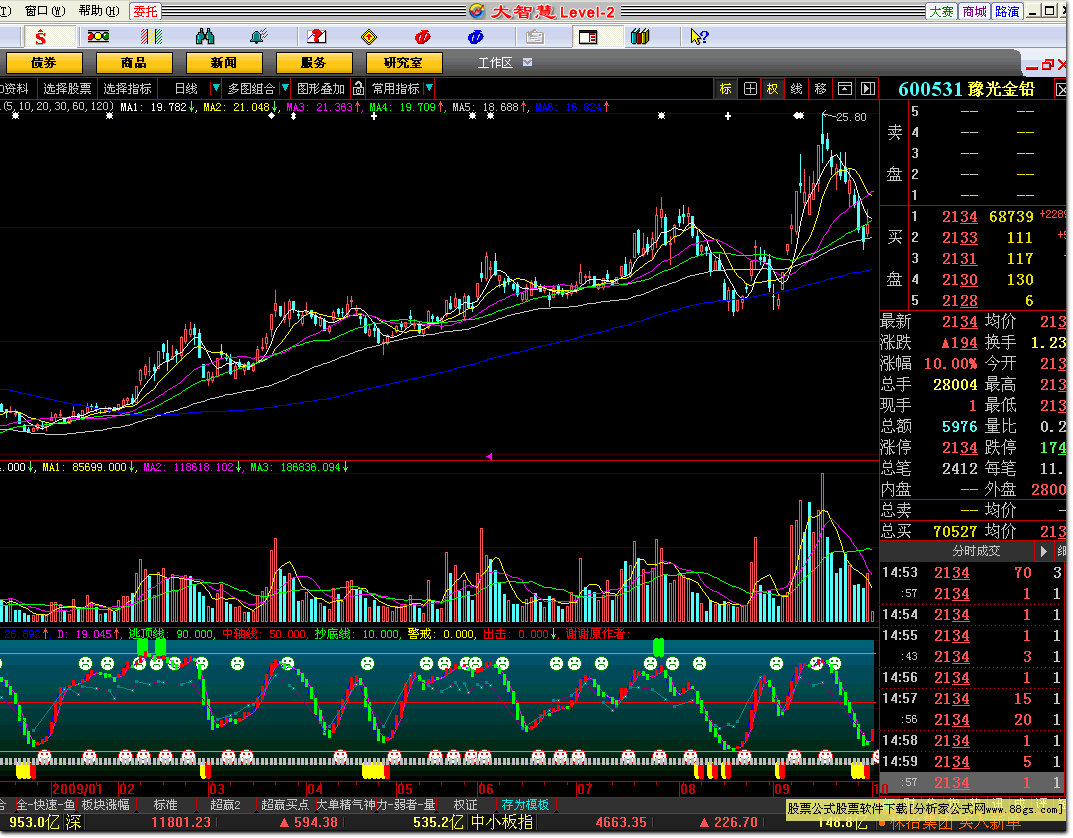Minimize the inner chart window (red dash)

[1031, 66]
